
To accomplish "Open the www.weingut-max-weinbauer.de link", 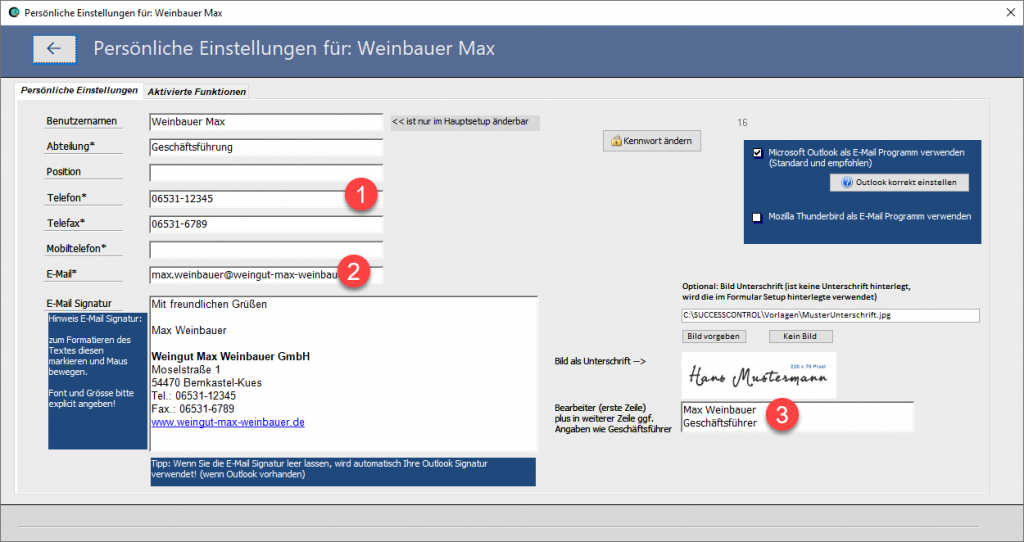I will click(x=227, y=423).
